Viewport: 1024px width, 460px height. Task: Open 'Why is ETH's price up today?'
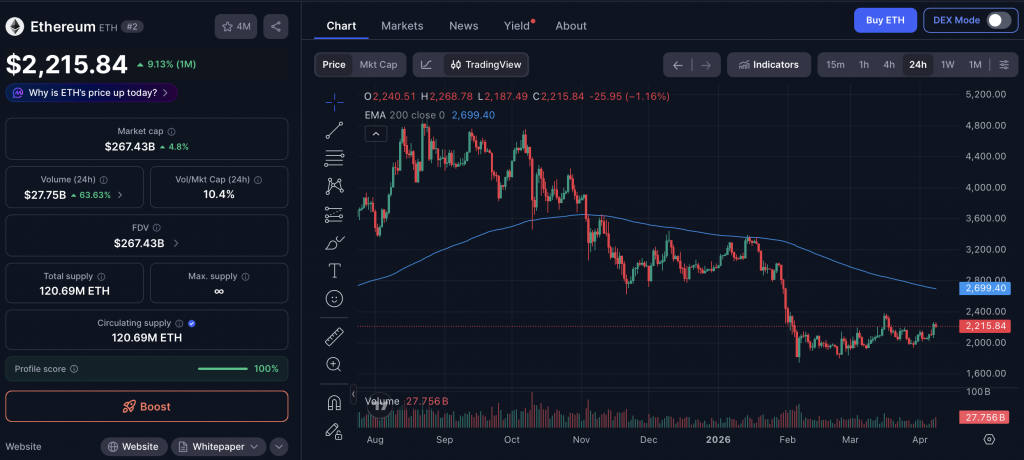point(92,93)
